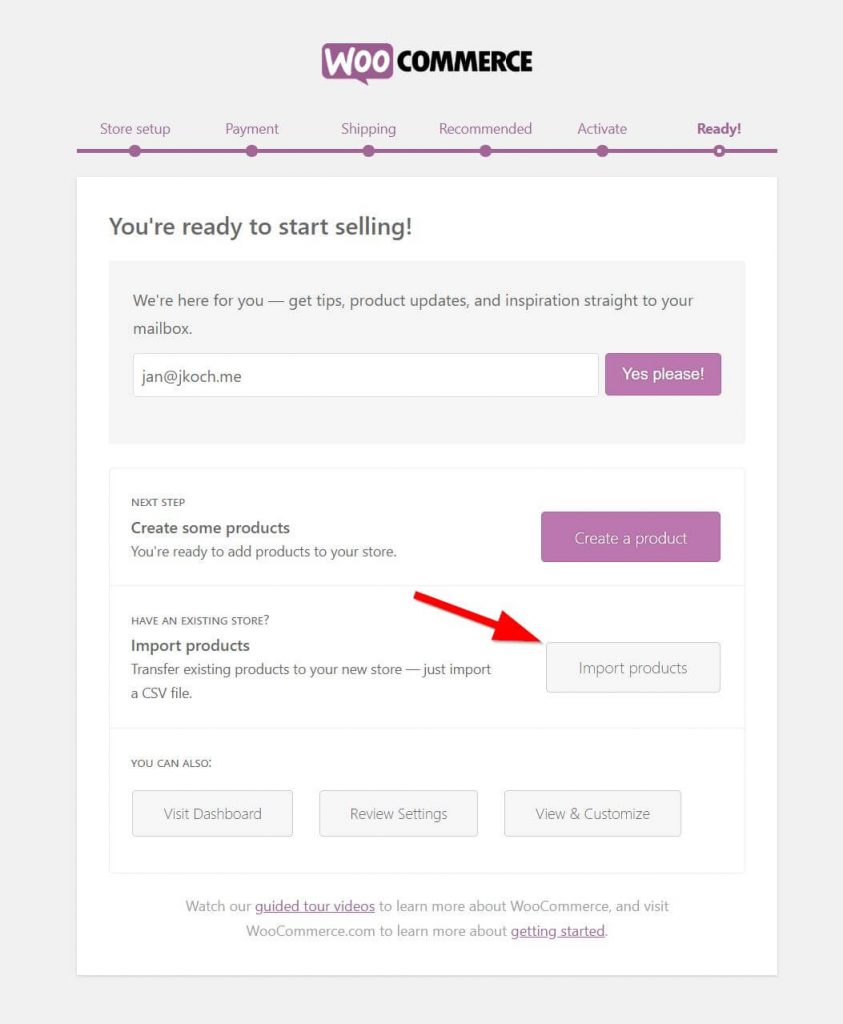Open the Shipping setup step

pos(368,128)
